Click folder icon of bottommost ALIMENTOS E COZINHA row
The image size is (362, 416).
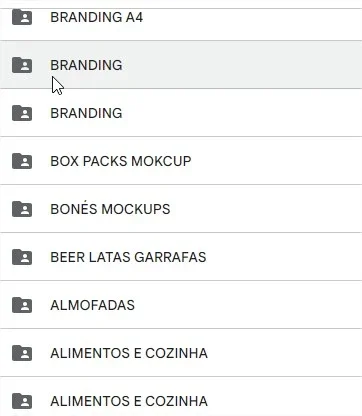point(22,401)
